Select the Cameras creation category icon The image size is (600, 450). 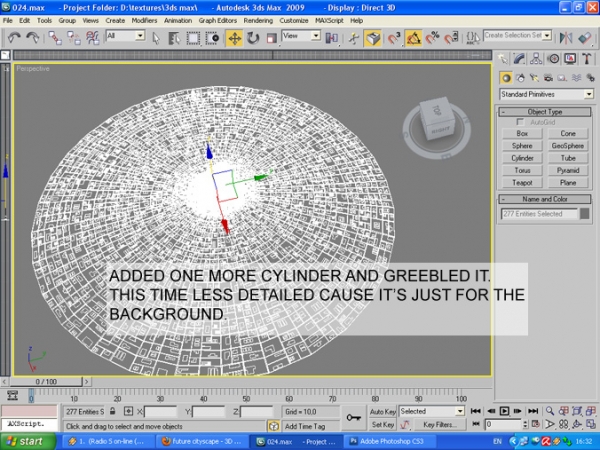click(548, 78)
